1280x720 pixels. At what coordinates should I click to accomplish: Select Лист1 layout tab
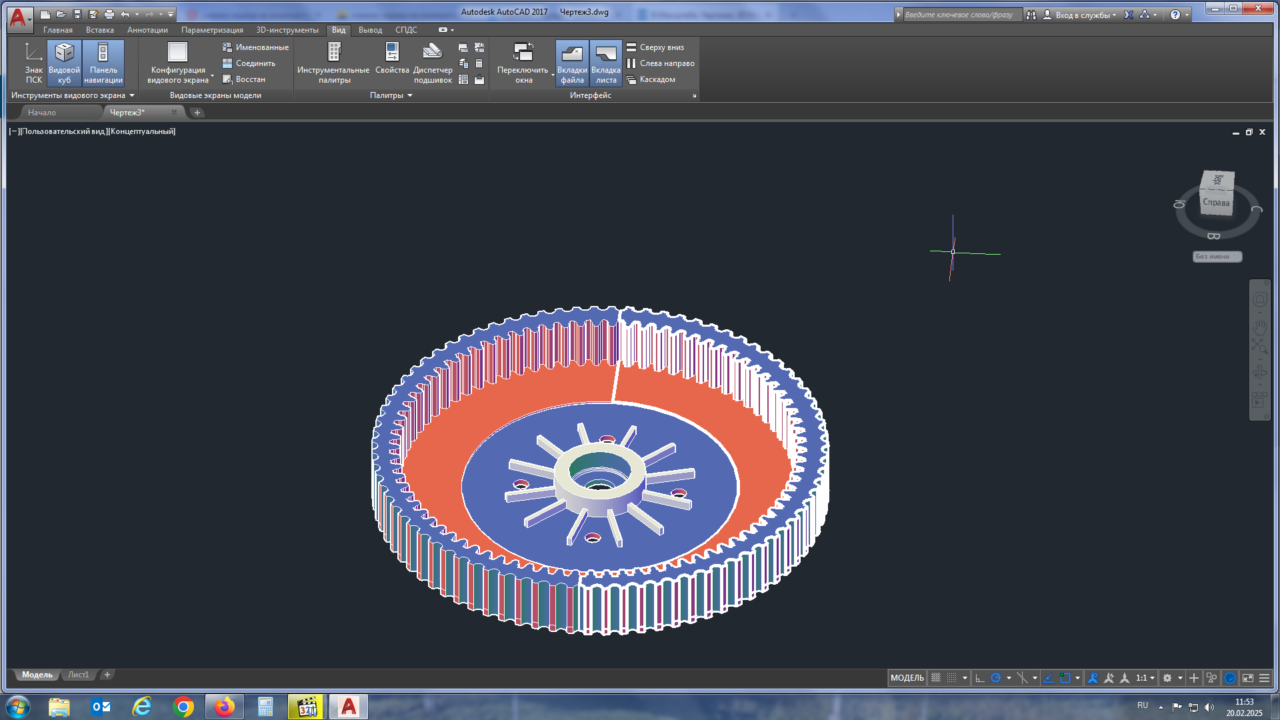click(x=78, y=675)
